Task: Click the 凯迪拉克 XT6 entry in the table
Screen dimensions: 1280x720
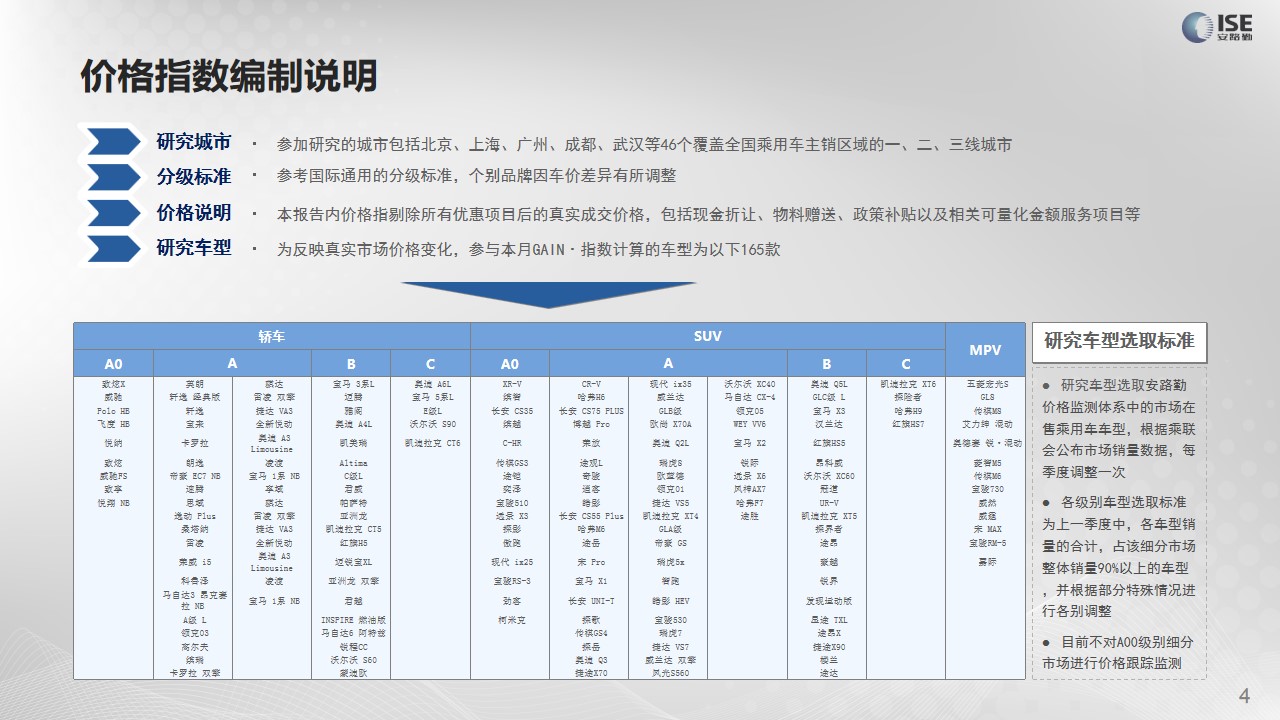Action: click(x=907, y=384)
